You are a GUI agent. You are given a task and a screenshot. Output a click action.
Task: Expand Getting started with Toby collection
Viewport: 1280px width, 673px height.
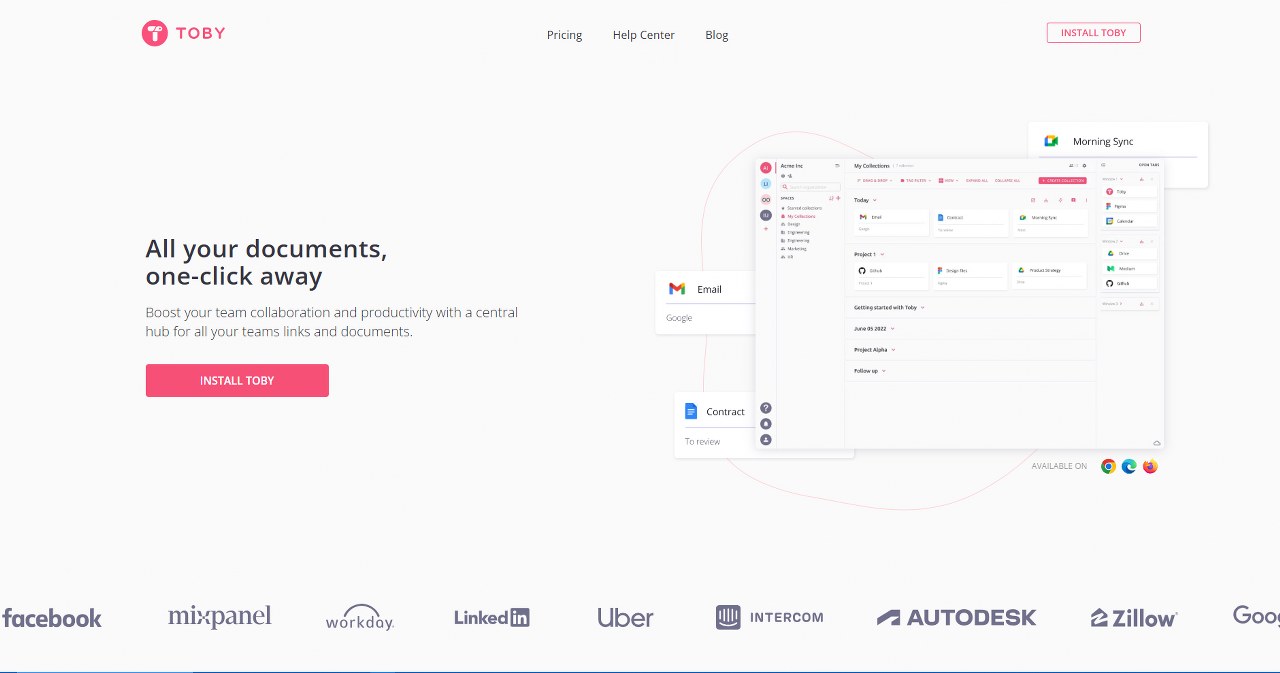[x=922, y=308]
